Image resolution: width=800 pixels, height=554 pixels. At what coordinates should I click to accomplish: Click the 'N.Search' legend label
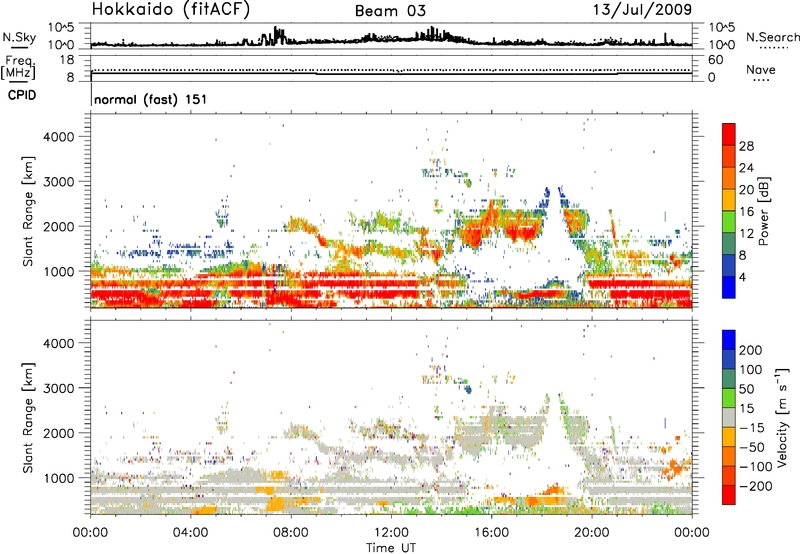[772, 37]
